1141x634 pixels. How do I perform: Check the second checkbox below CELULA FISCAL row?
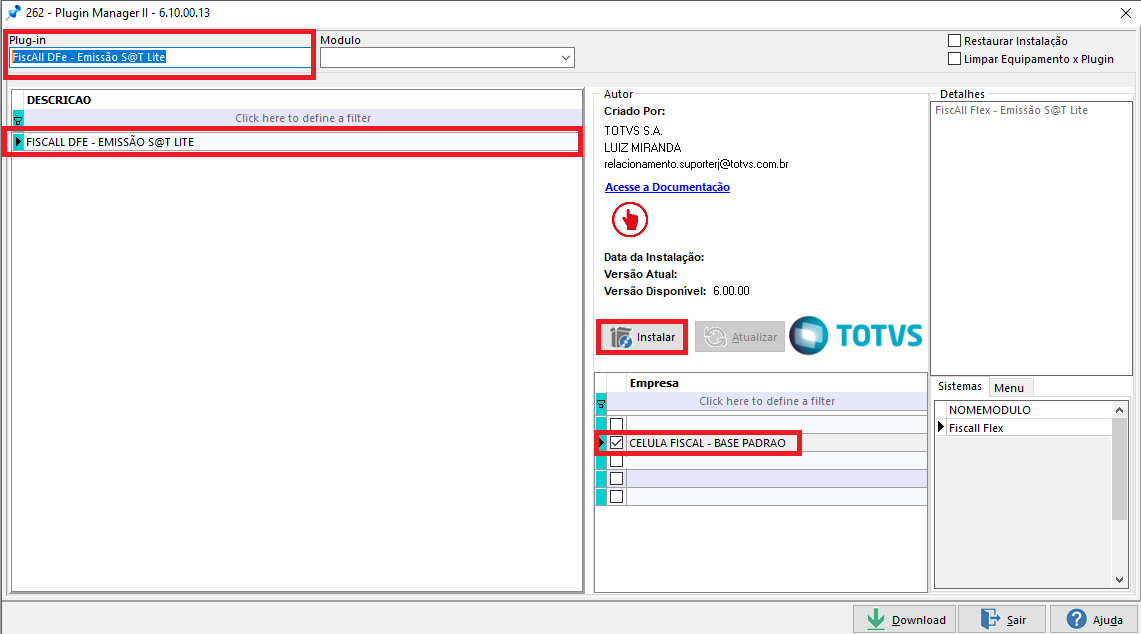(x=616, y=479)
